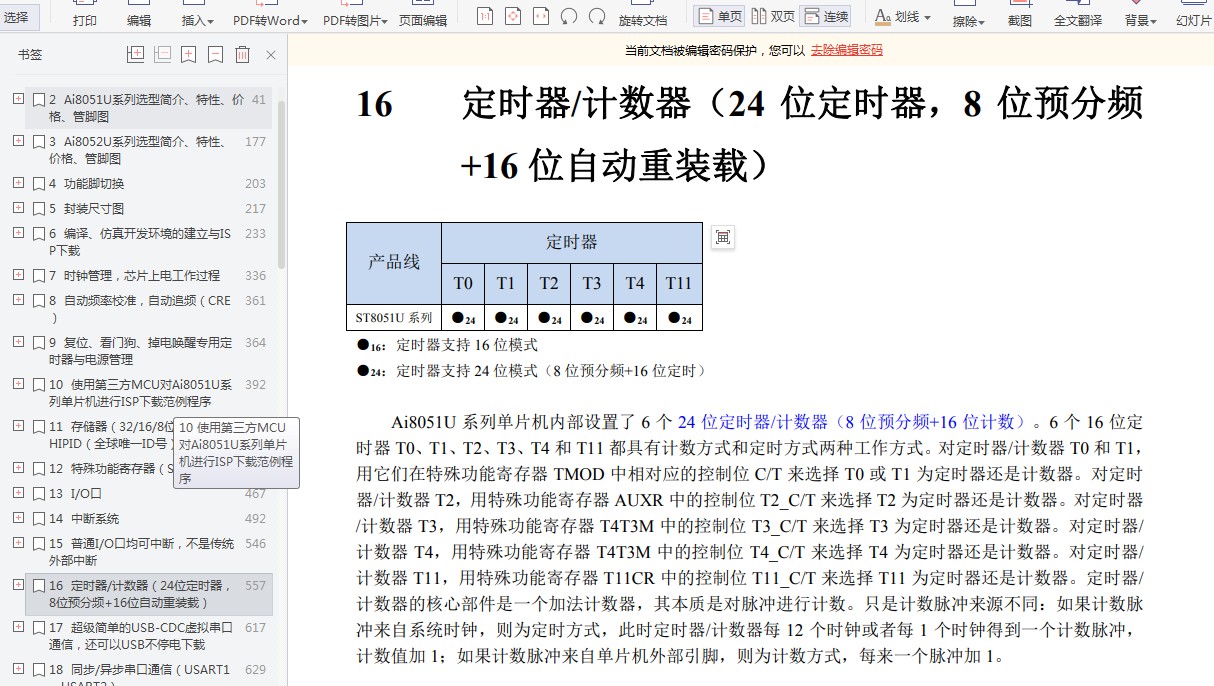This screenshot has width=1214, height=686.
Task: Toggle continuous (连续) scrolling mode
Action: point(825,16)
